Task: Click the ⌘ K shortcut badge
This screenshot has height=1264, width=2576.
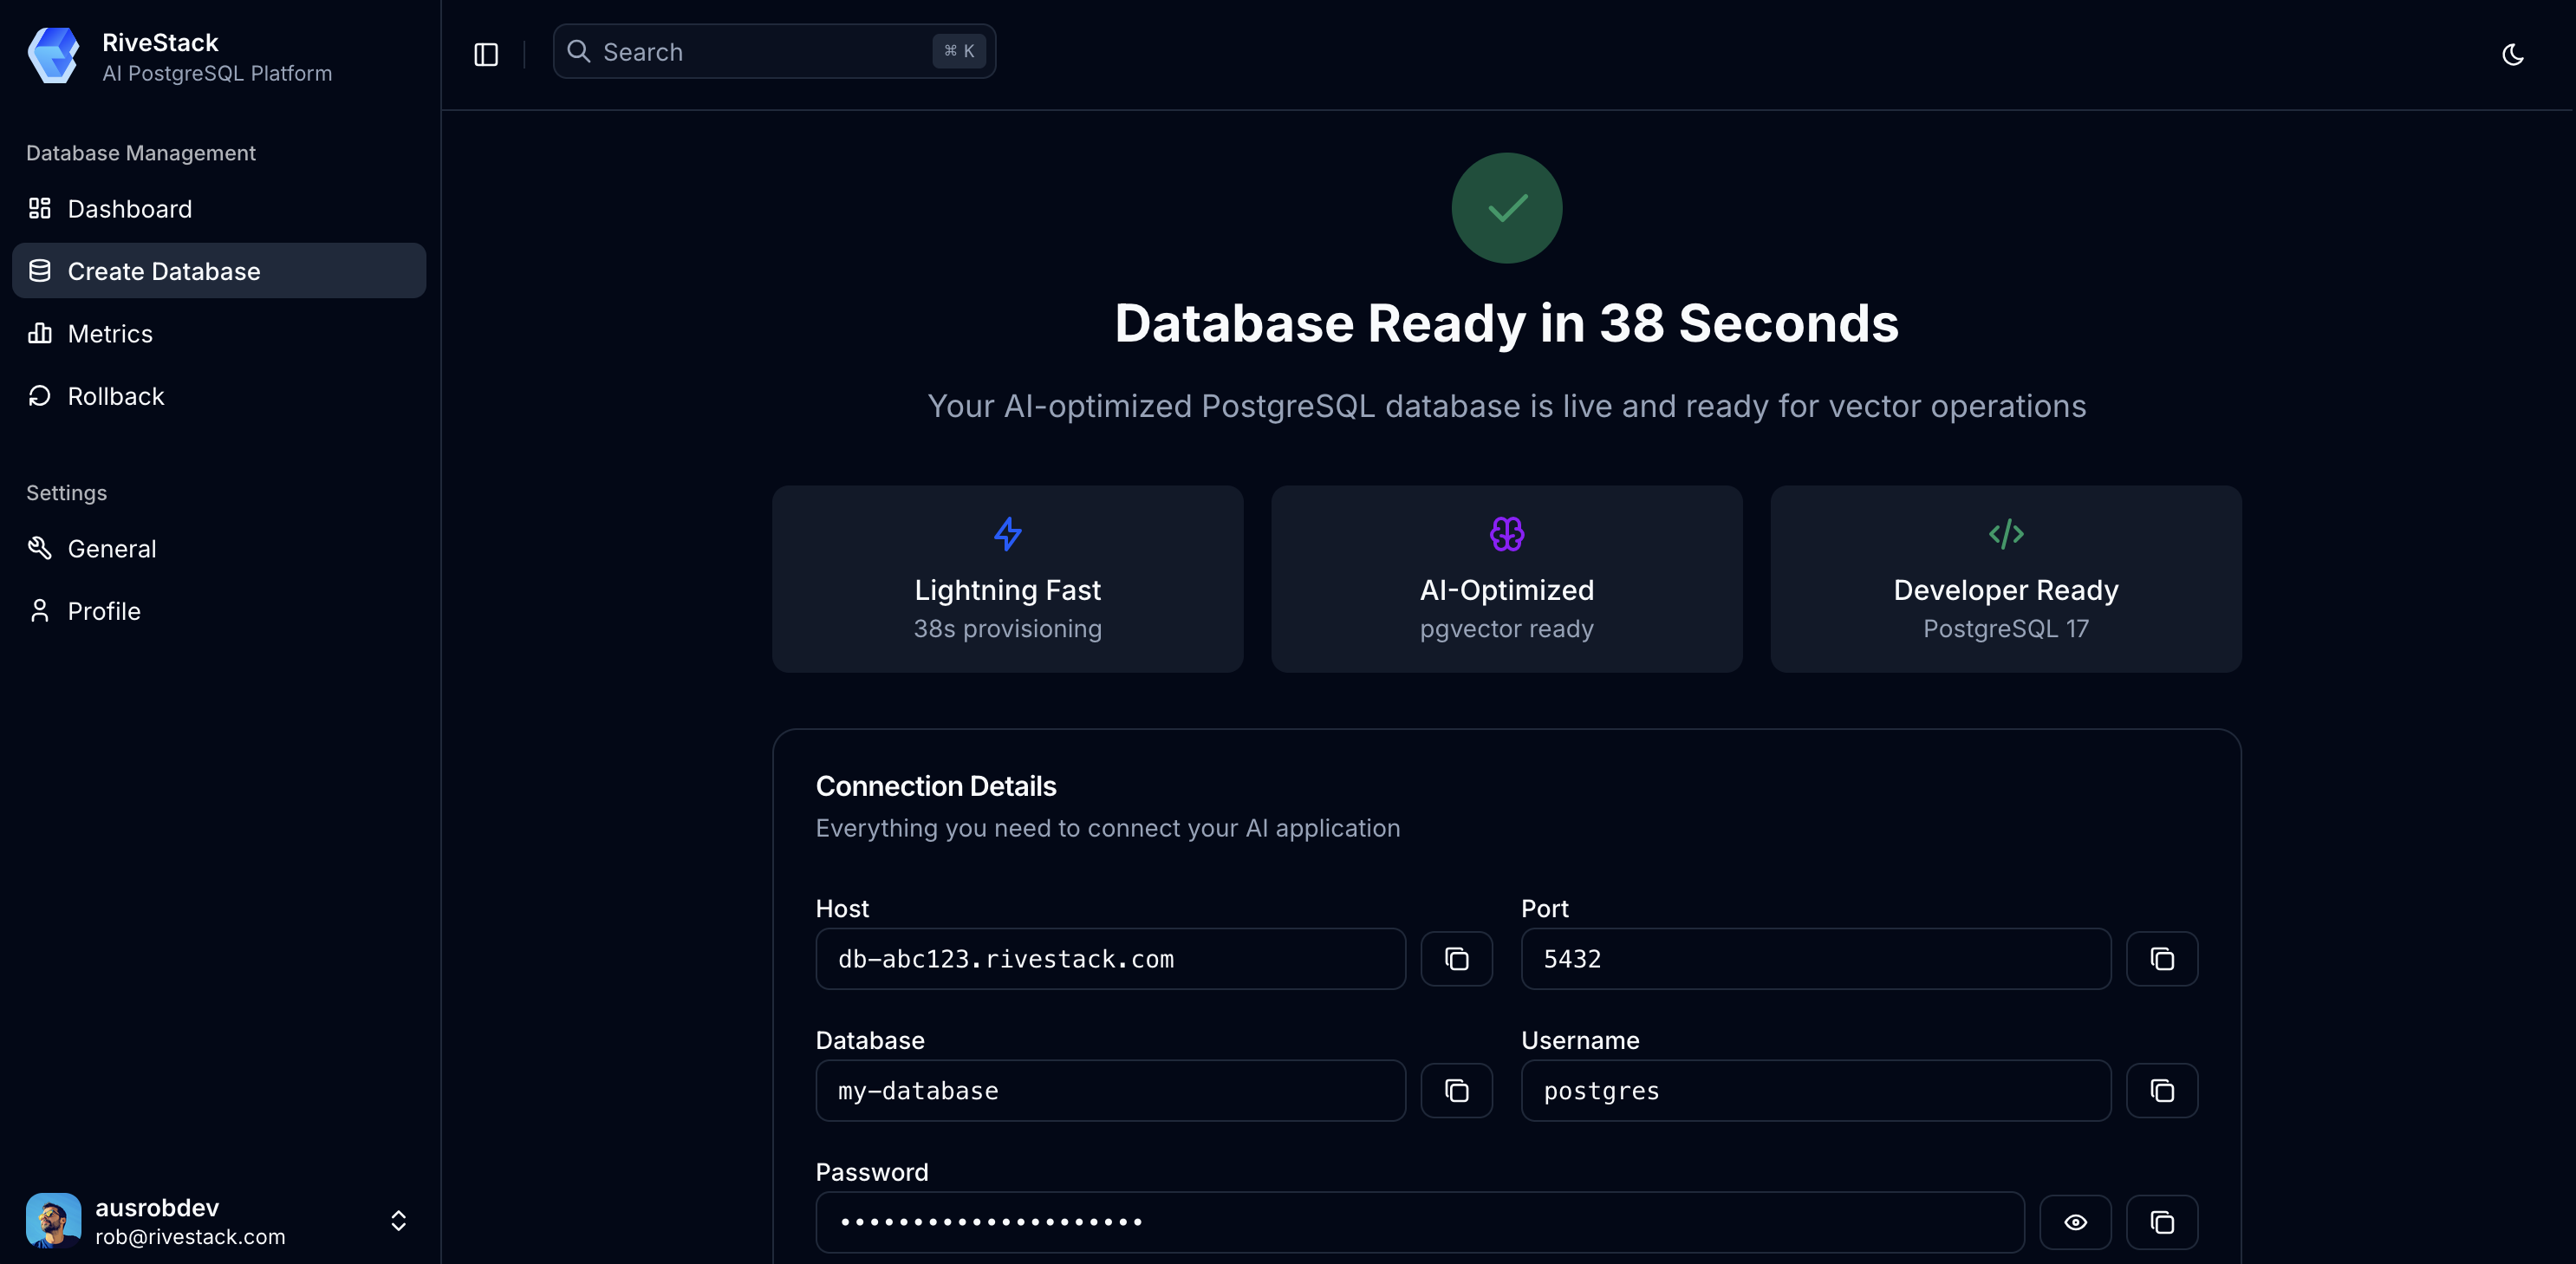Action: click(x=958, y=51)
